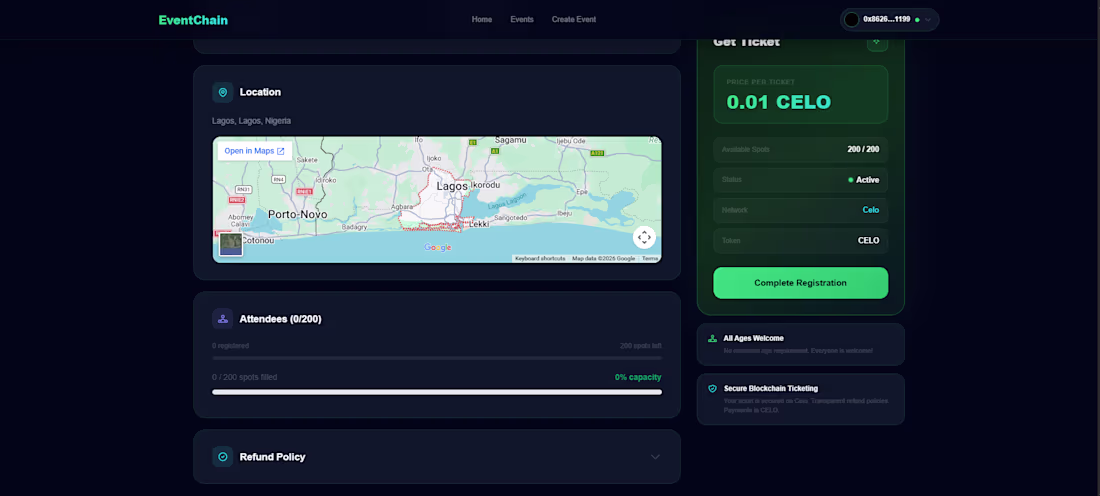Click the wallet avatar circle
Screen dimensions: 1100x496
coord(852,20)
